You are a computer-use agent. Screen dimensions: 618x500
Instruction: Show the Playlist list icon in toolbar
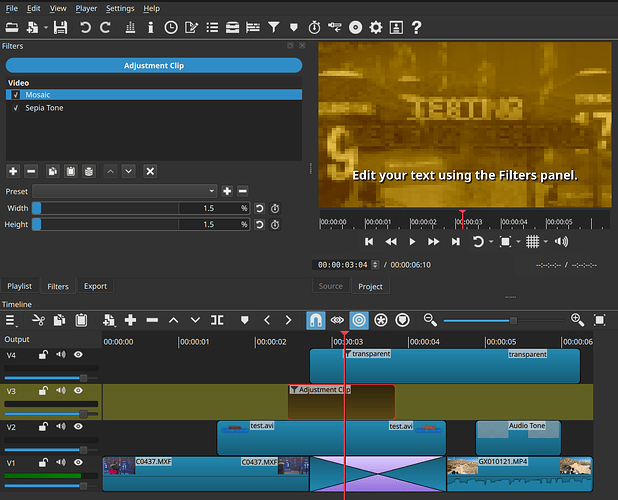pyautogui.click(x=212, y=27)
